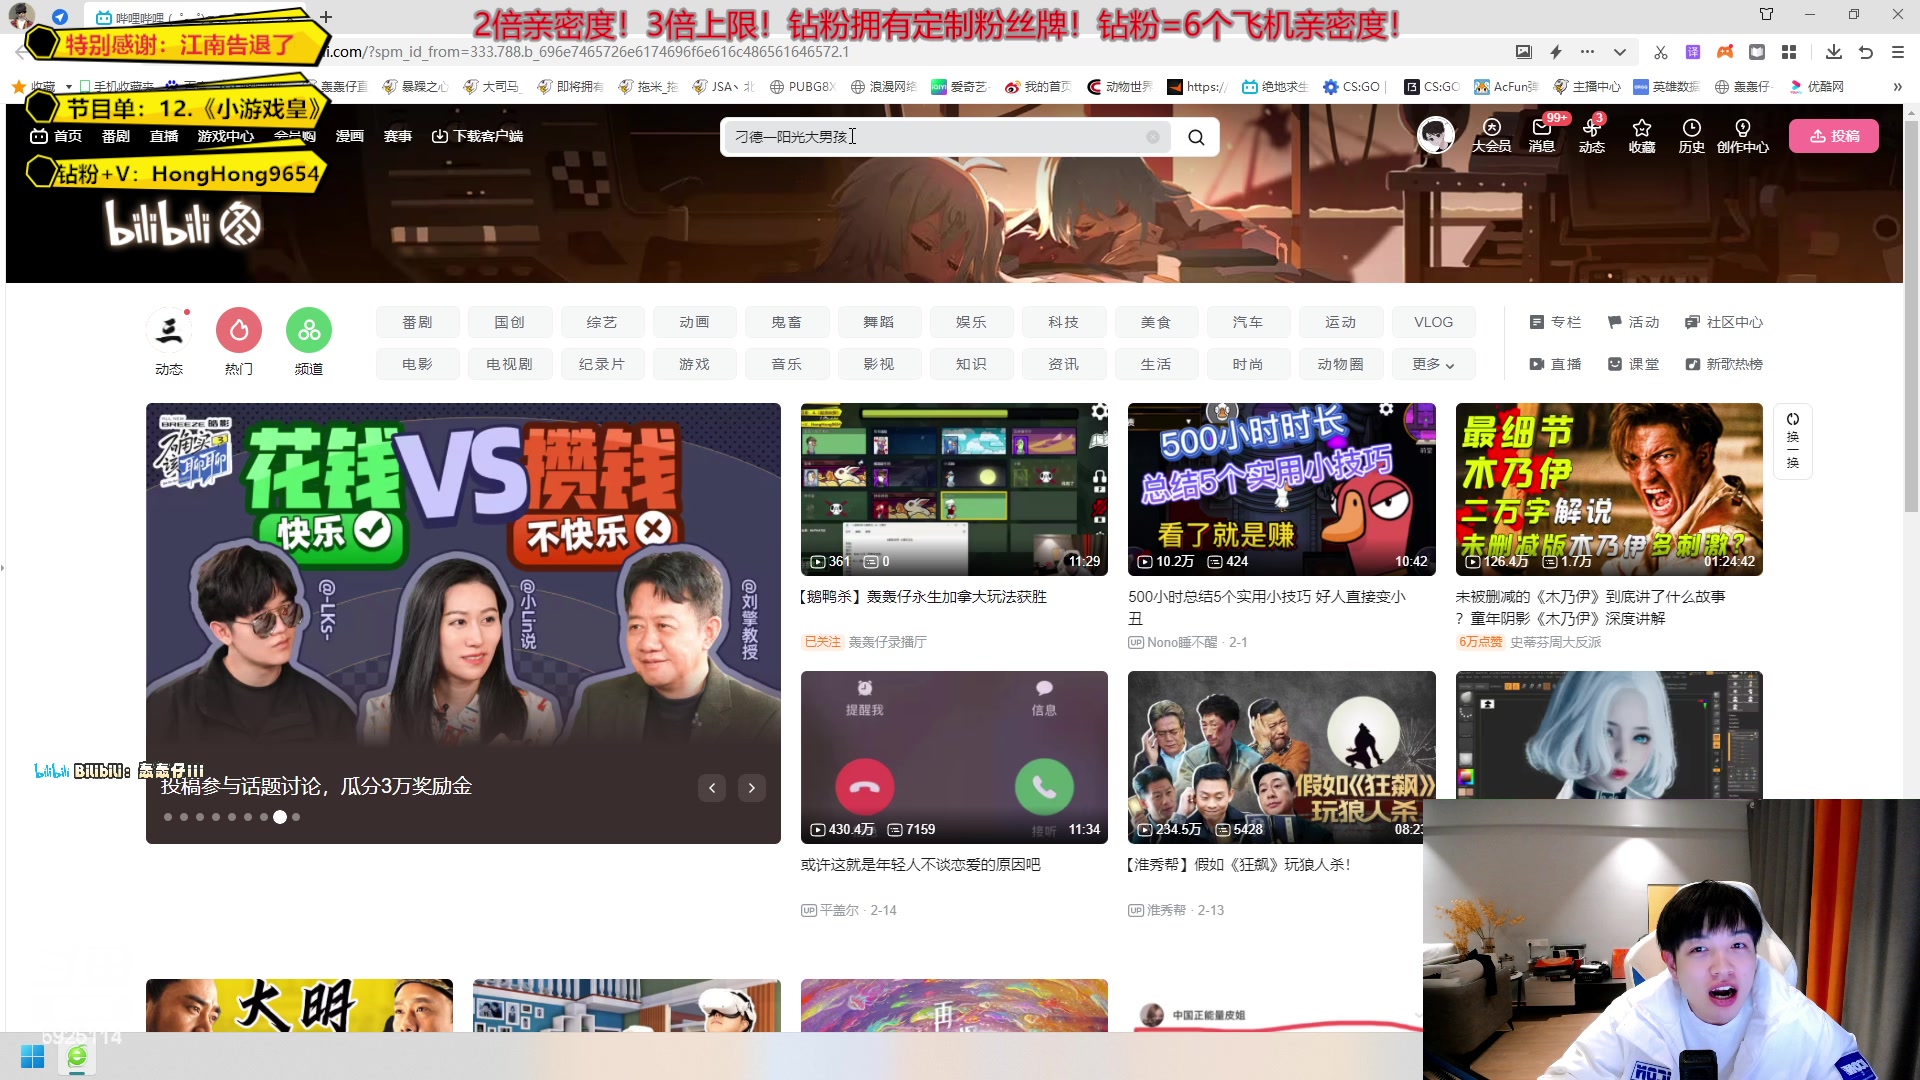Open the browser hamburger menu

(x=1898, y=52)
